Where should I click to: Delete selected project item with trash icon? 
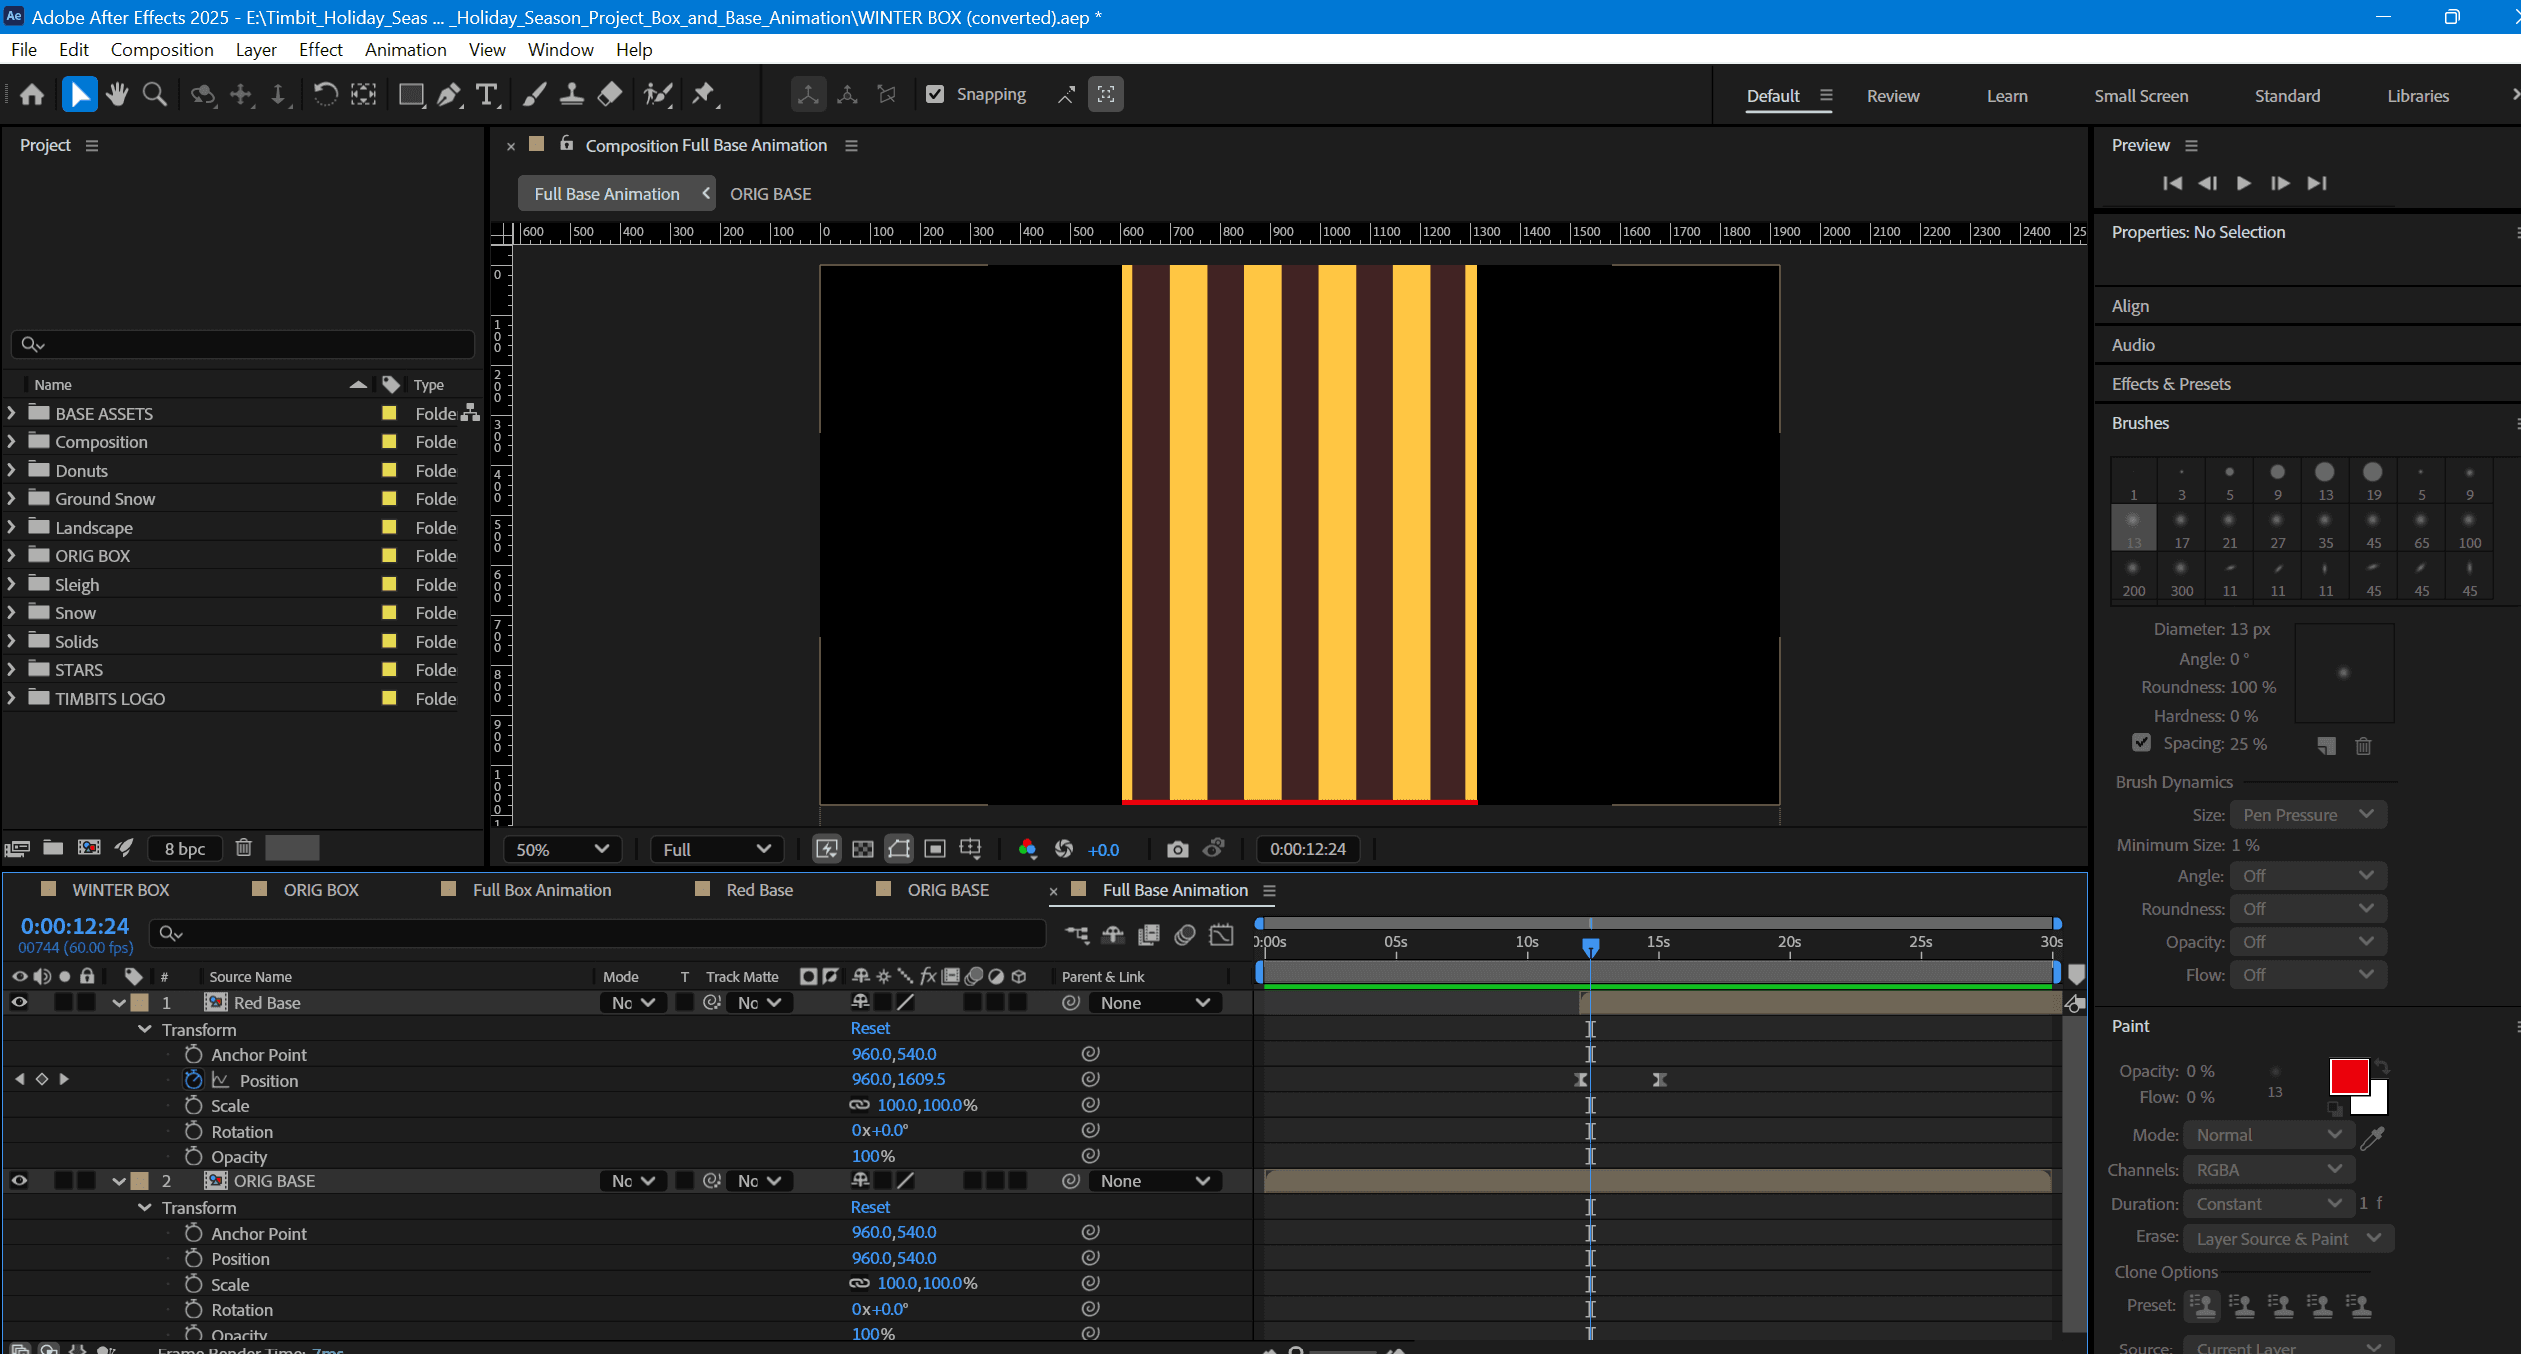pos(243,848)
